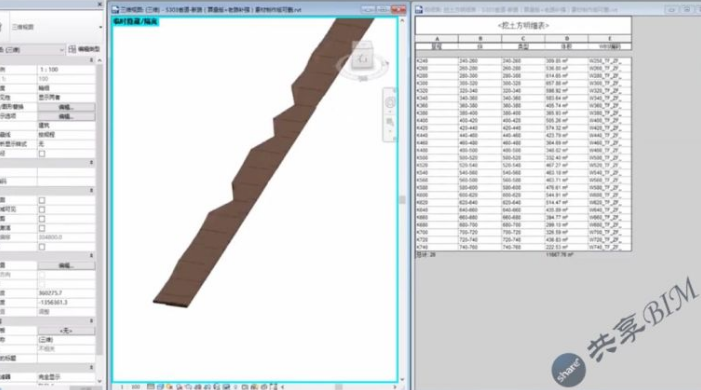
Task: Toggle the third checkbox in the extents section
Action: (42, 219)
